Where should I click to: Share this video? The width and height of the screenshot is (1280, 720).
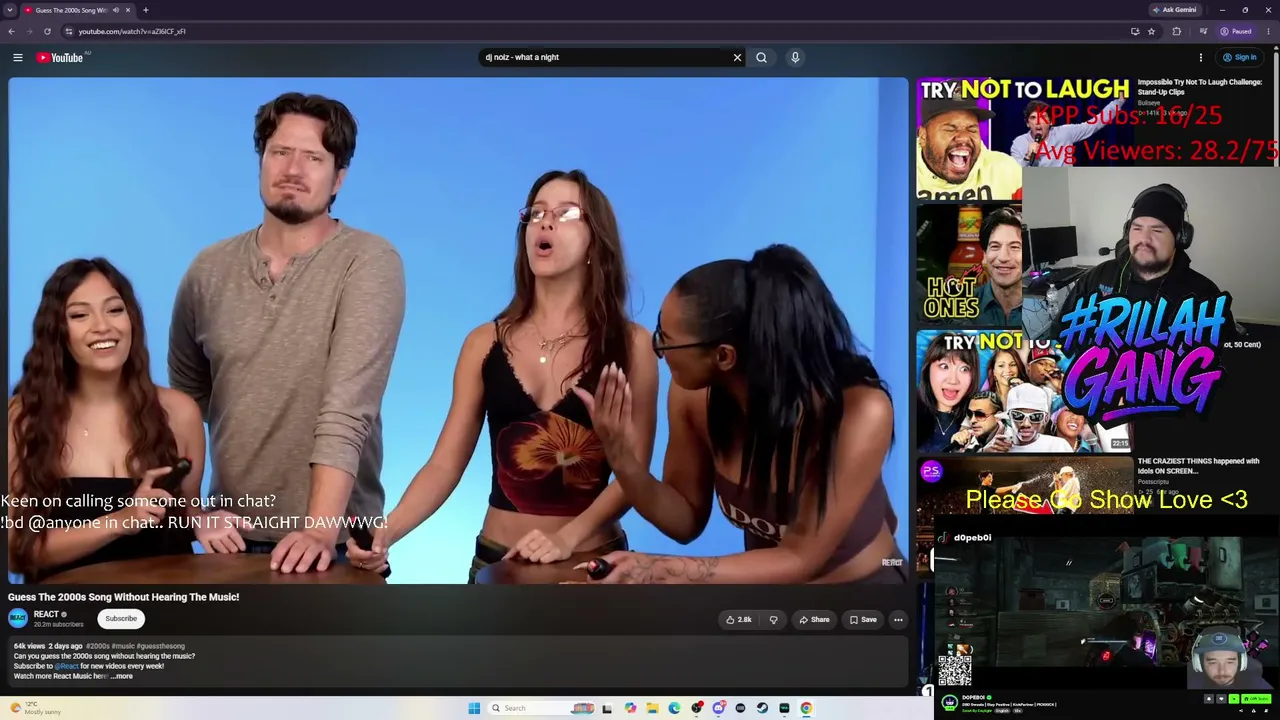pyautogui.click(x=814, y=620)
